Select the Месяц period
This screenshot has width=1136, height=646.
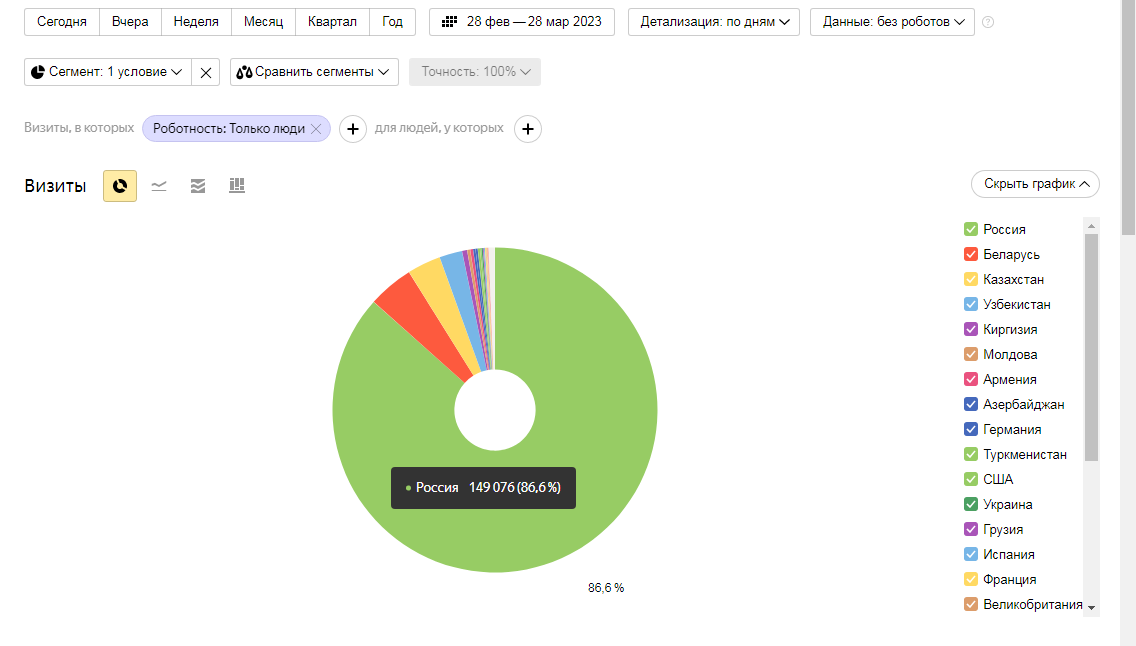pos(264,22)
